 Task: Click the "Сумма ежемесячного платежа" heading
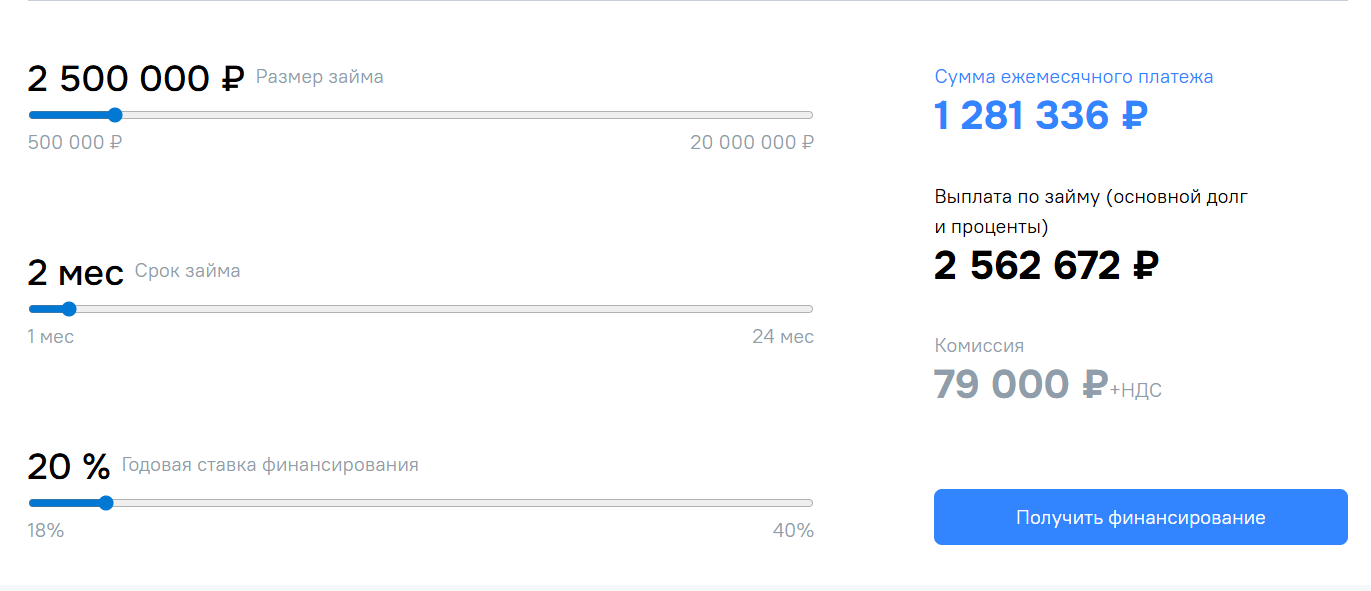pyautogui.click(x=1073, y=77)
